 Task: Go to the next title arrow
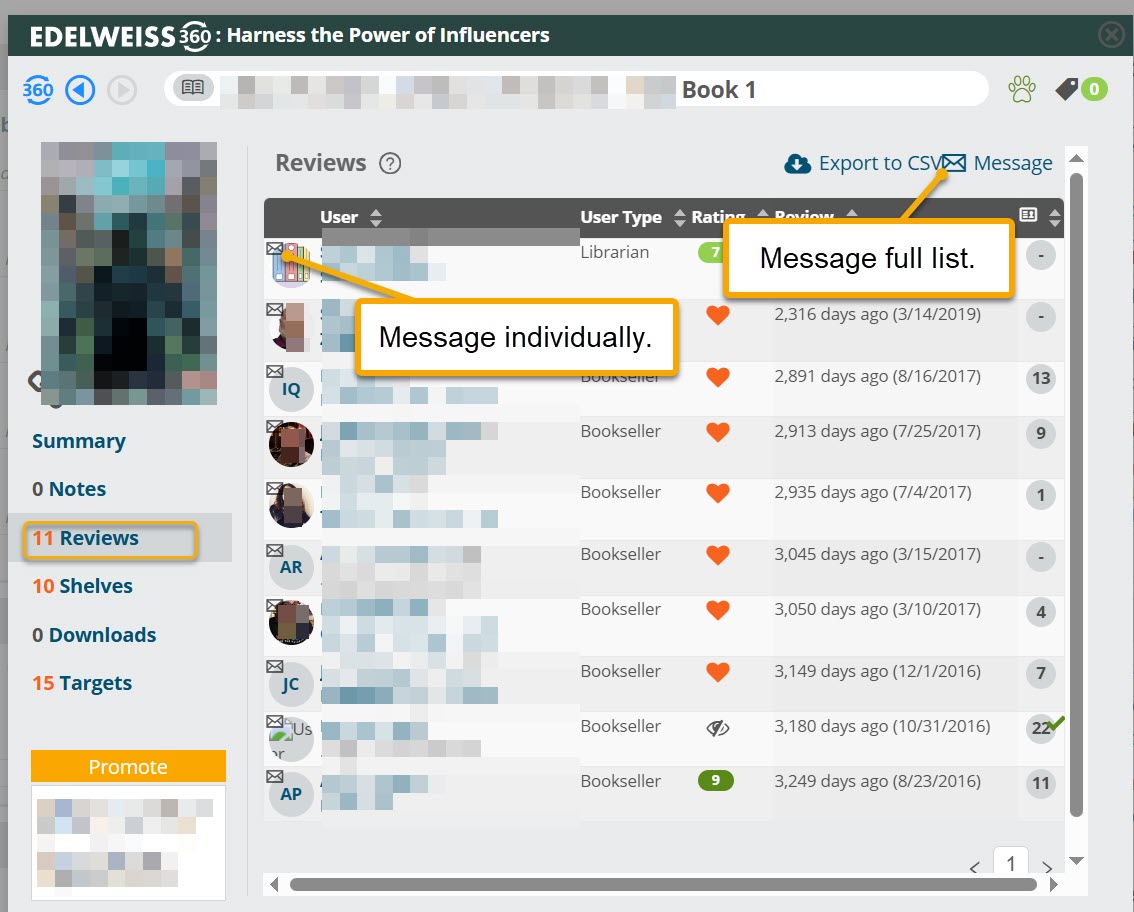pos(122,90)
